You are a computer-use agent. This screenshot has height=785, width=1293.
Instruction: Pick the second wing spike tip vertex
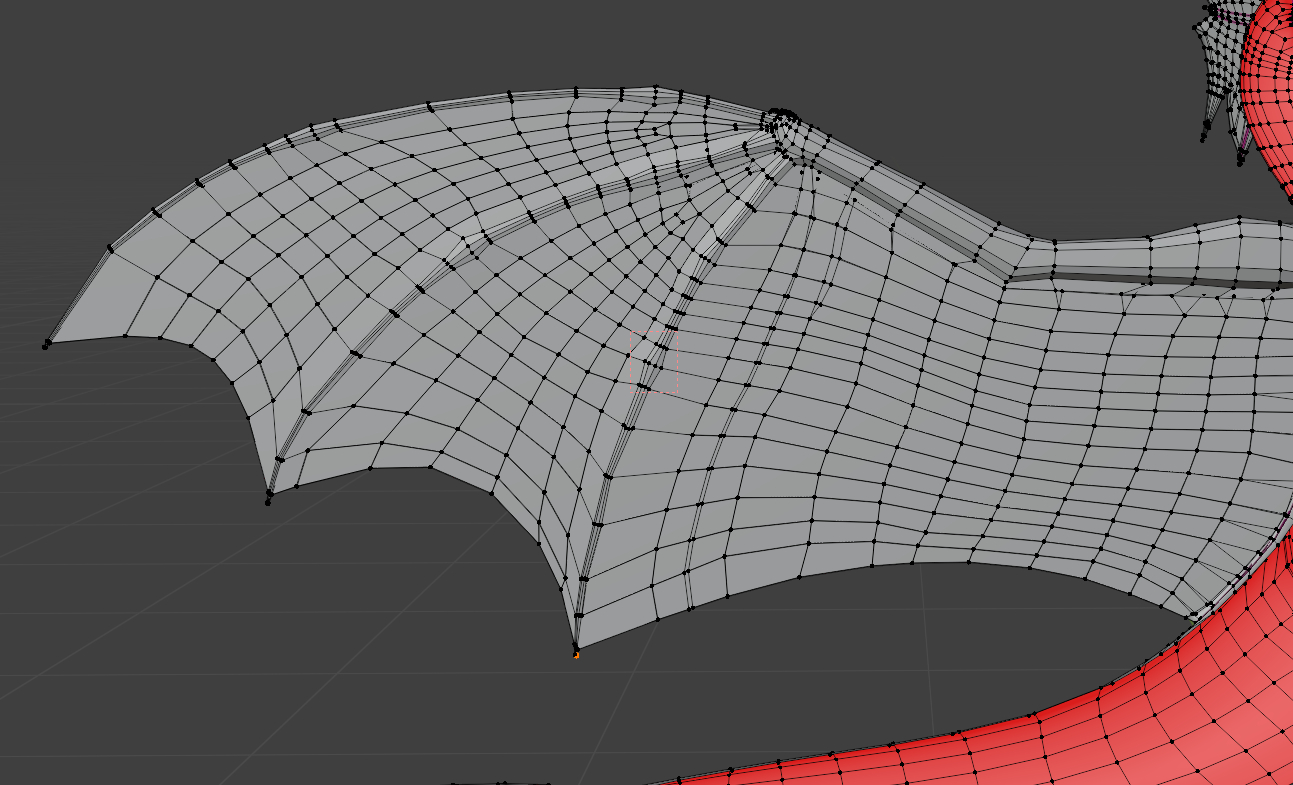click(x=269, y=494)
